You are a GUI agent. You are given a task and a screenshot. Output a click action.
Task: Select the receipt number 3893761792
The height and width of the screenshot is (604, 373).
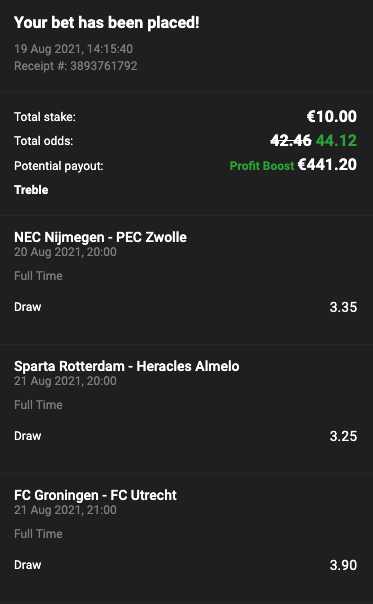(104, 66)
